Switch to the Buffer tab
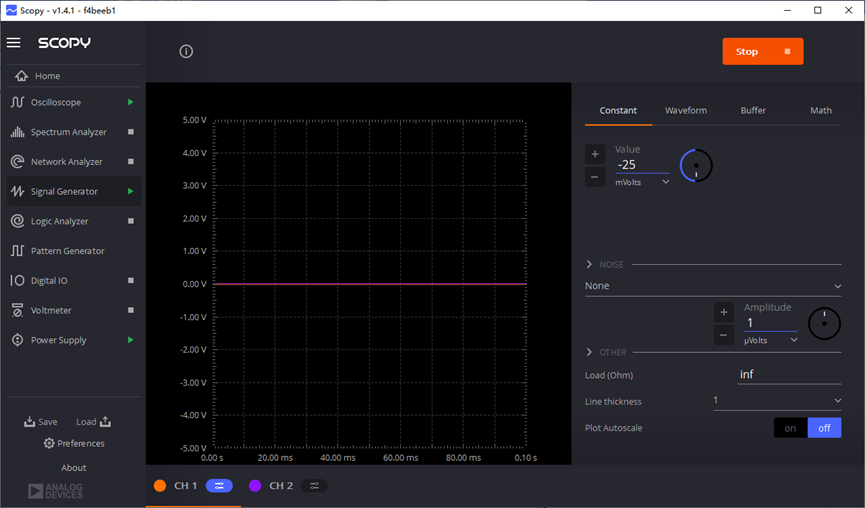Image resolution: width=865 pixels, height=508 pixels. click(753, 111)
